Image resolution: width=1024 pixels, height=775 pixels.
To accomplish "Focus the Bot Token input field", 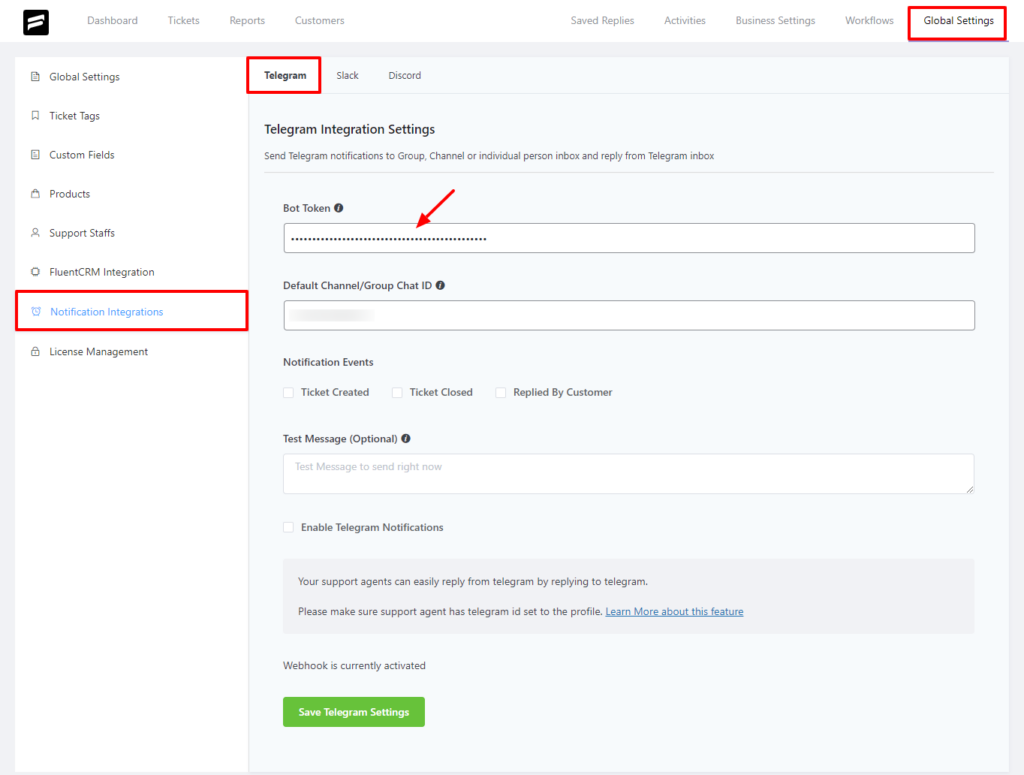I will point(629,238).
